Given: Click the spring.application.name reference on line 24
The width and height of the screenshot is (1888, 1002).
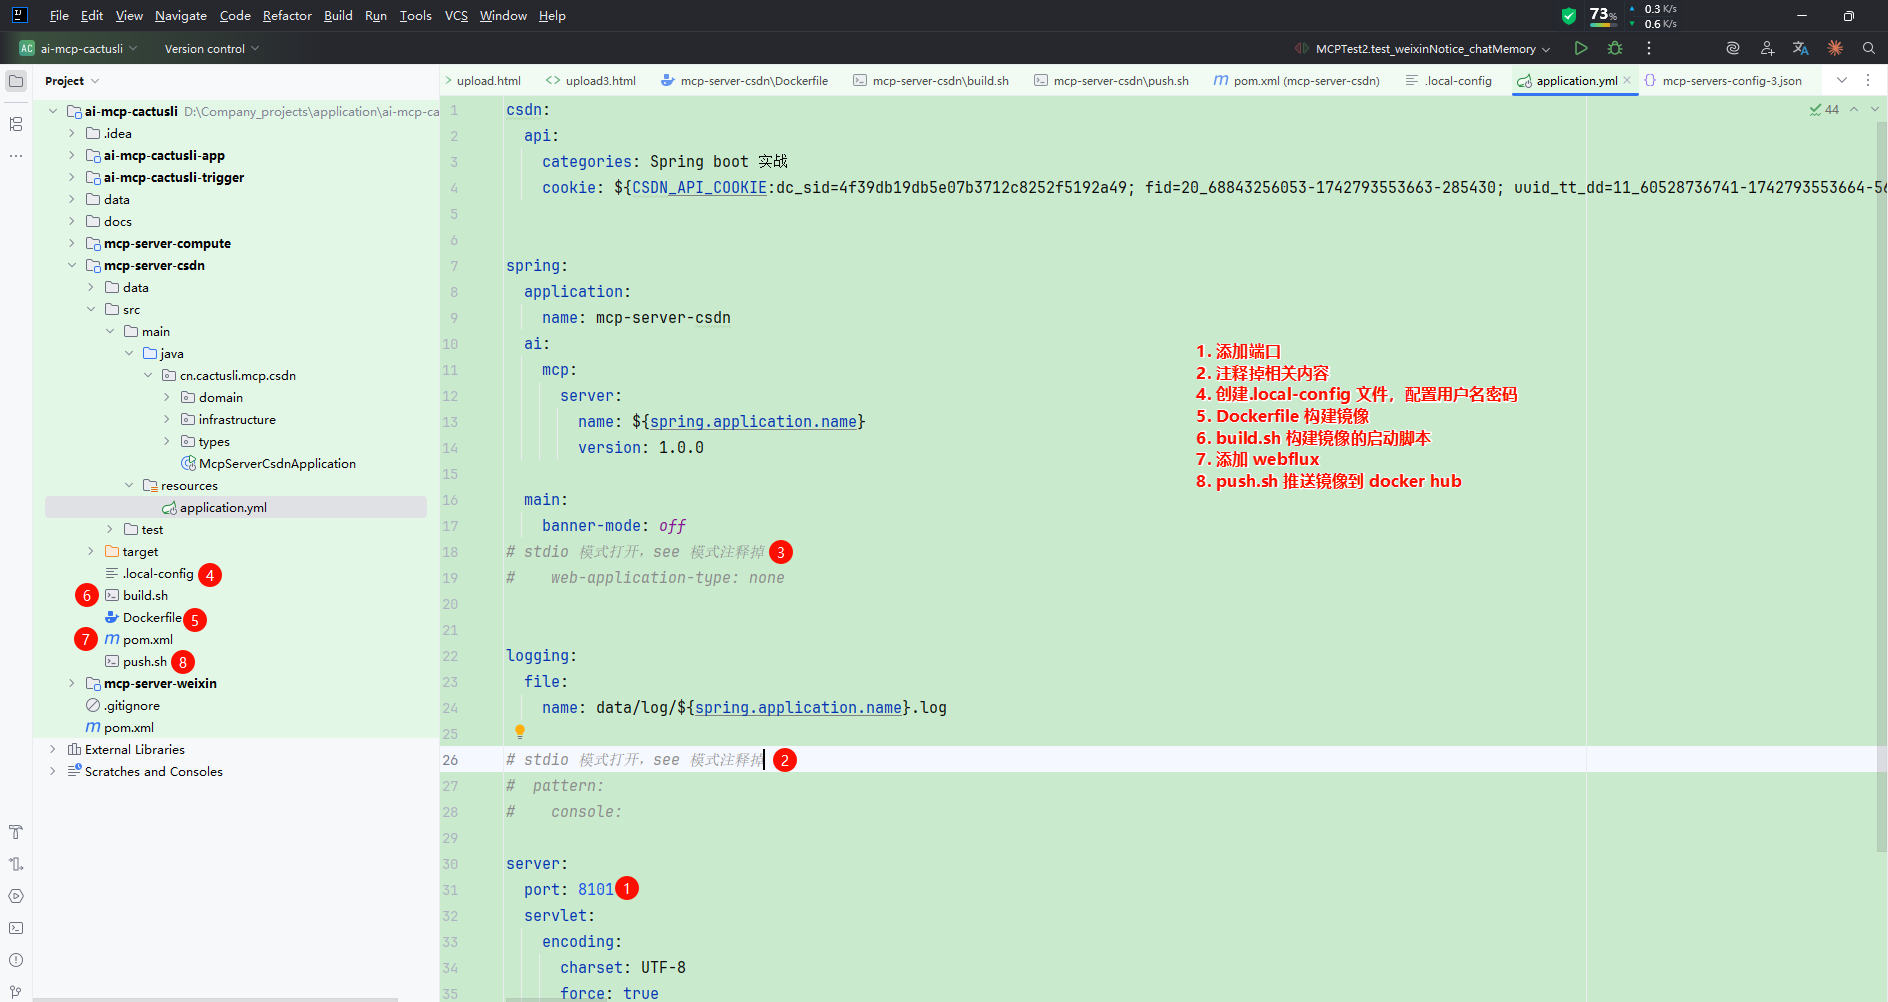Looking at the screenshot, I should click(x=798, y=708).
